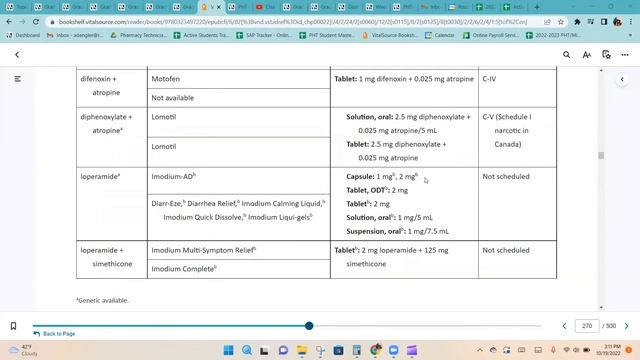Show hidden system tray icons
640x360 pixels.
tap(480, 350)
